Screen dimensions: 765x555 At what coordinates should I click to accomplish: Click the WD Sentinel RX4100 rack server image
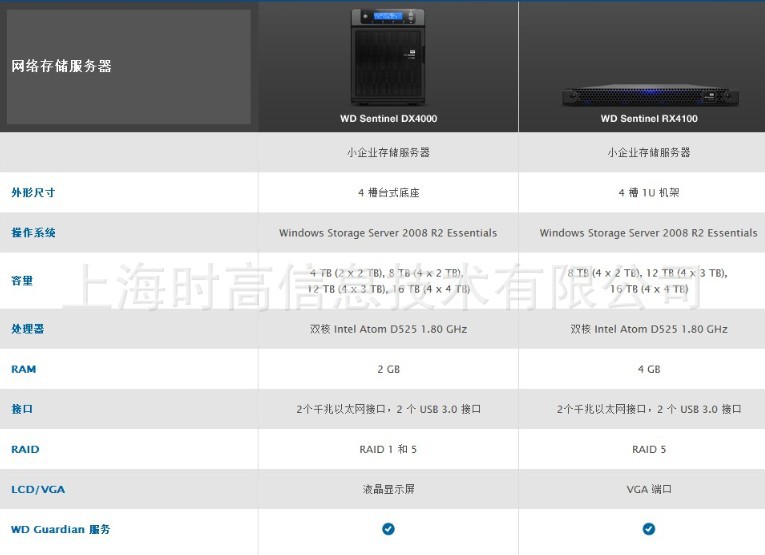pyautogui.click(x=649, y=95)
